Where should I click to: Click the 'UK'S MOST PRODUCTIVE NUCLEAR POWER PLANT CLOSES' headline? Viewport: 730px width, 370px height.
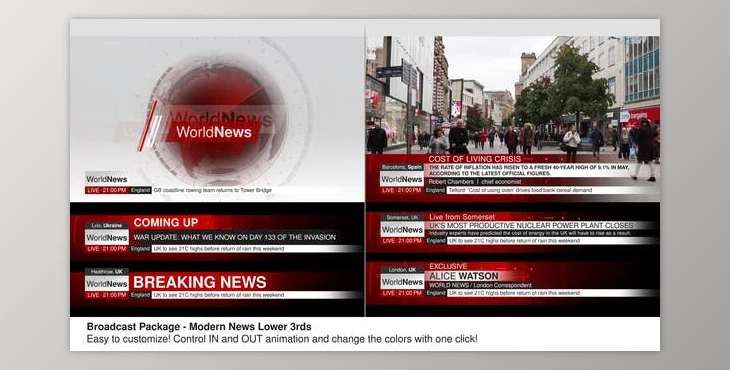[x=531, y=225]
